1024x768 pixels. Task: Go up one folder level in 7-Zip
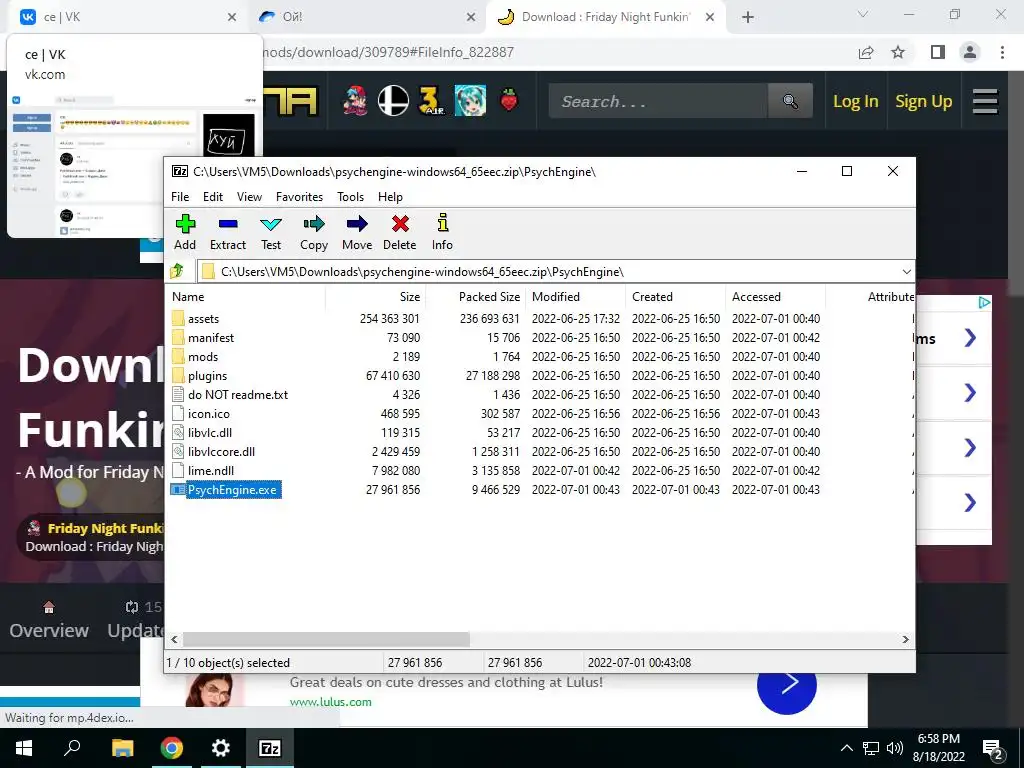(177, 271)
